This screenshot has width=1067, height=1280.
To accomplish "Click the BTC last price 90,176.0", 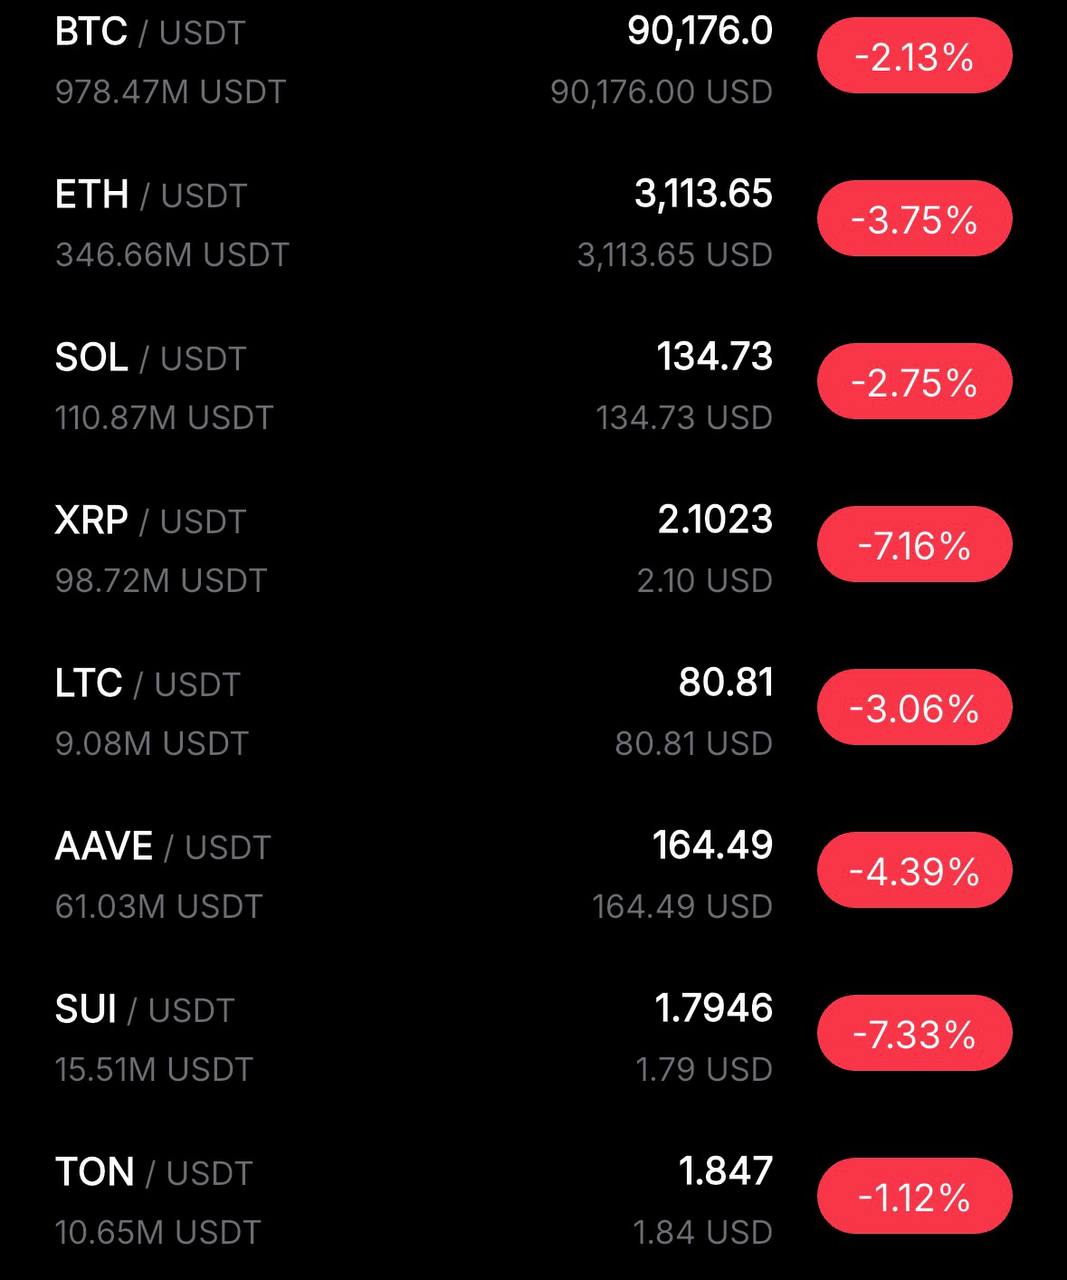I will tap(700, 31).
